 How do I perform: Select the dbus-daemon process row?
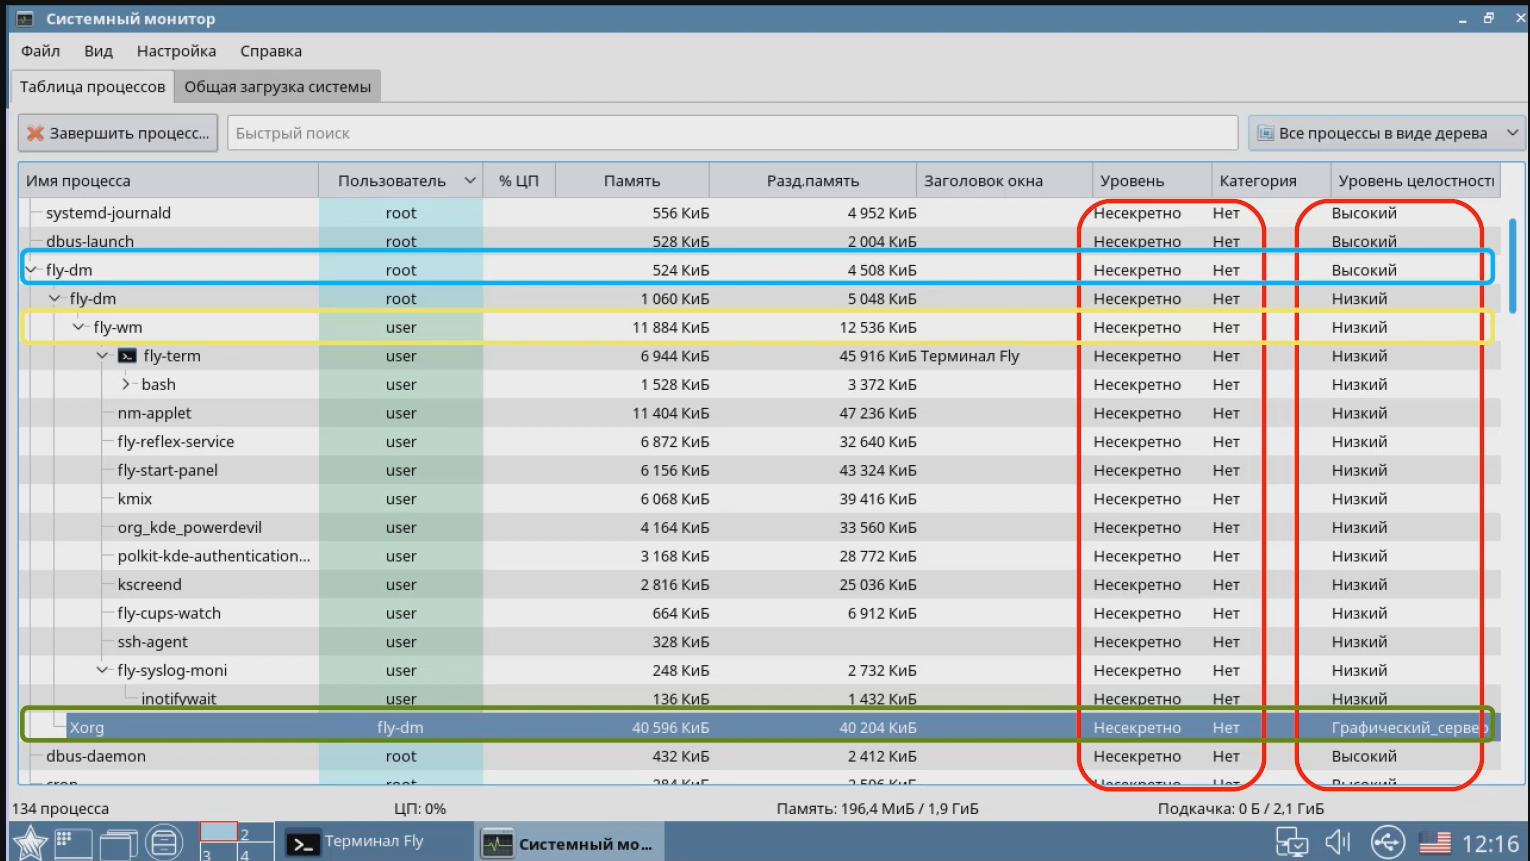760,756
